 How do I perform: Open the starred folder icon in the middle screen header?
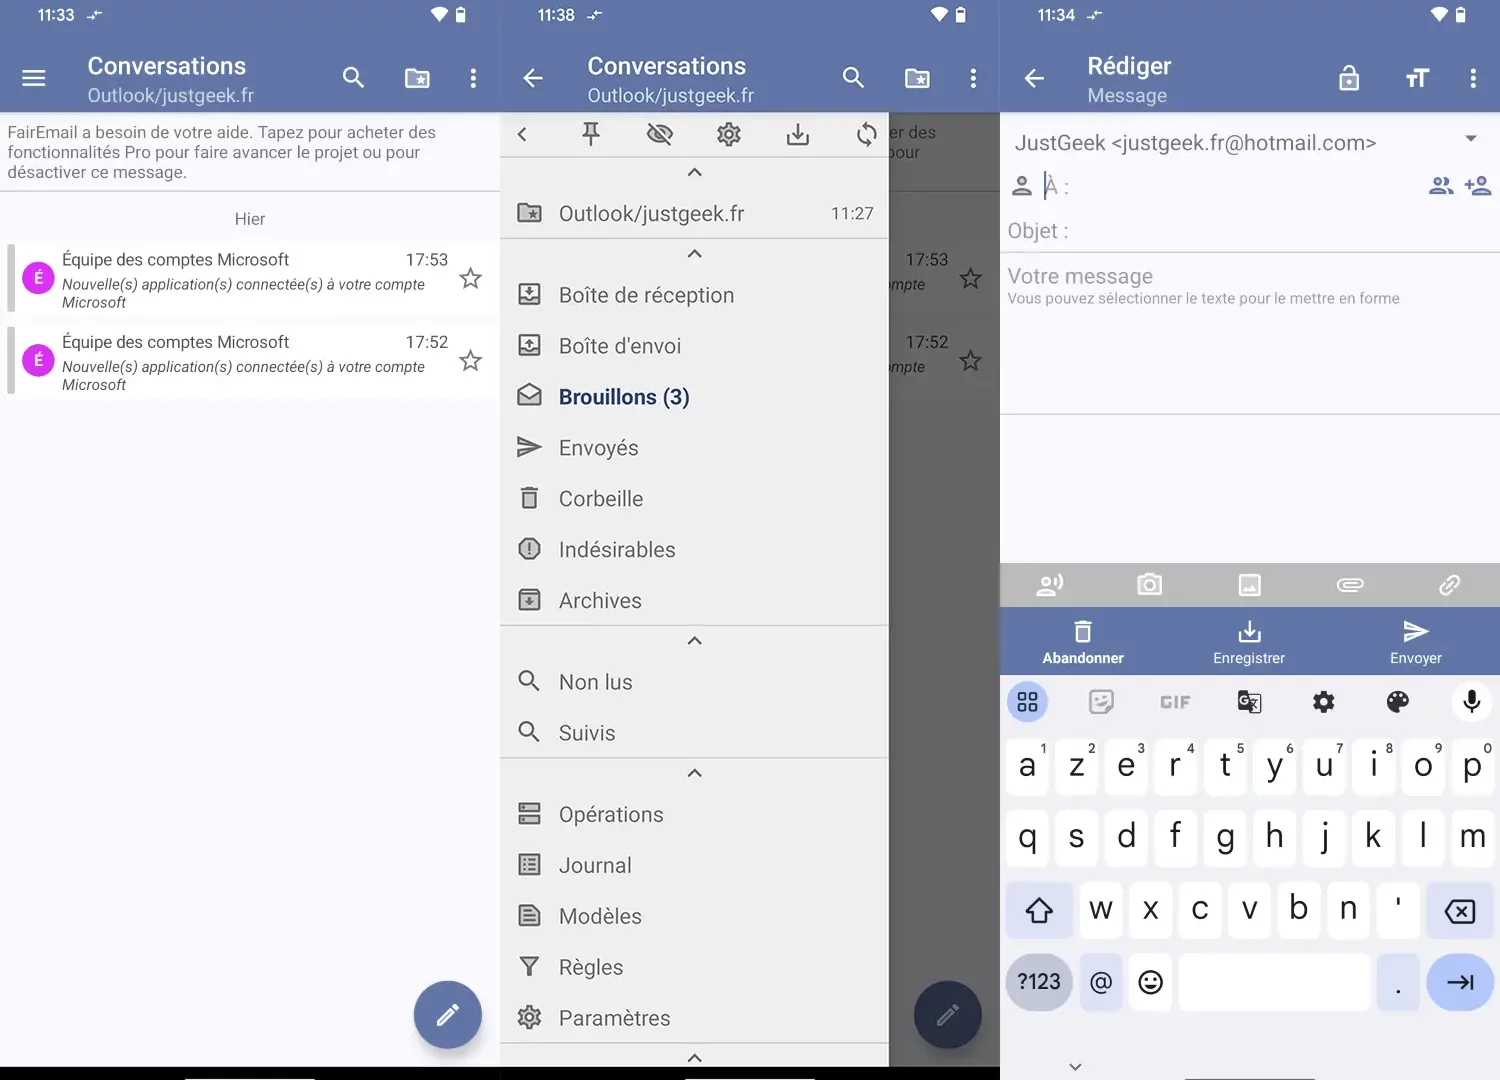coord(917,78)
